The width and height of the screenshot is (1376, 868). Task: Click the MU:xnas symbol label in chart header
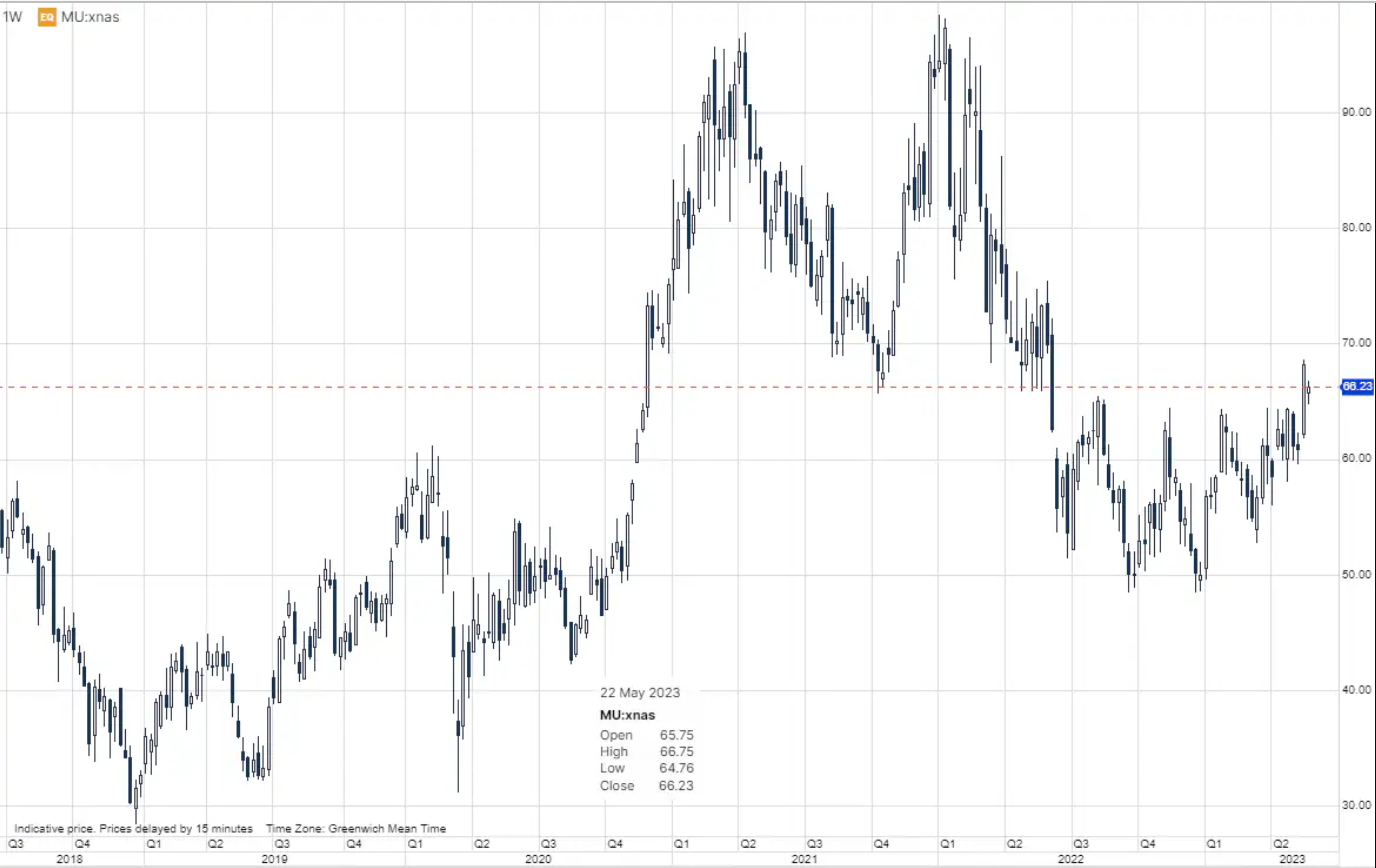tap(90, 17)
